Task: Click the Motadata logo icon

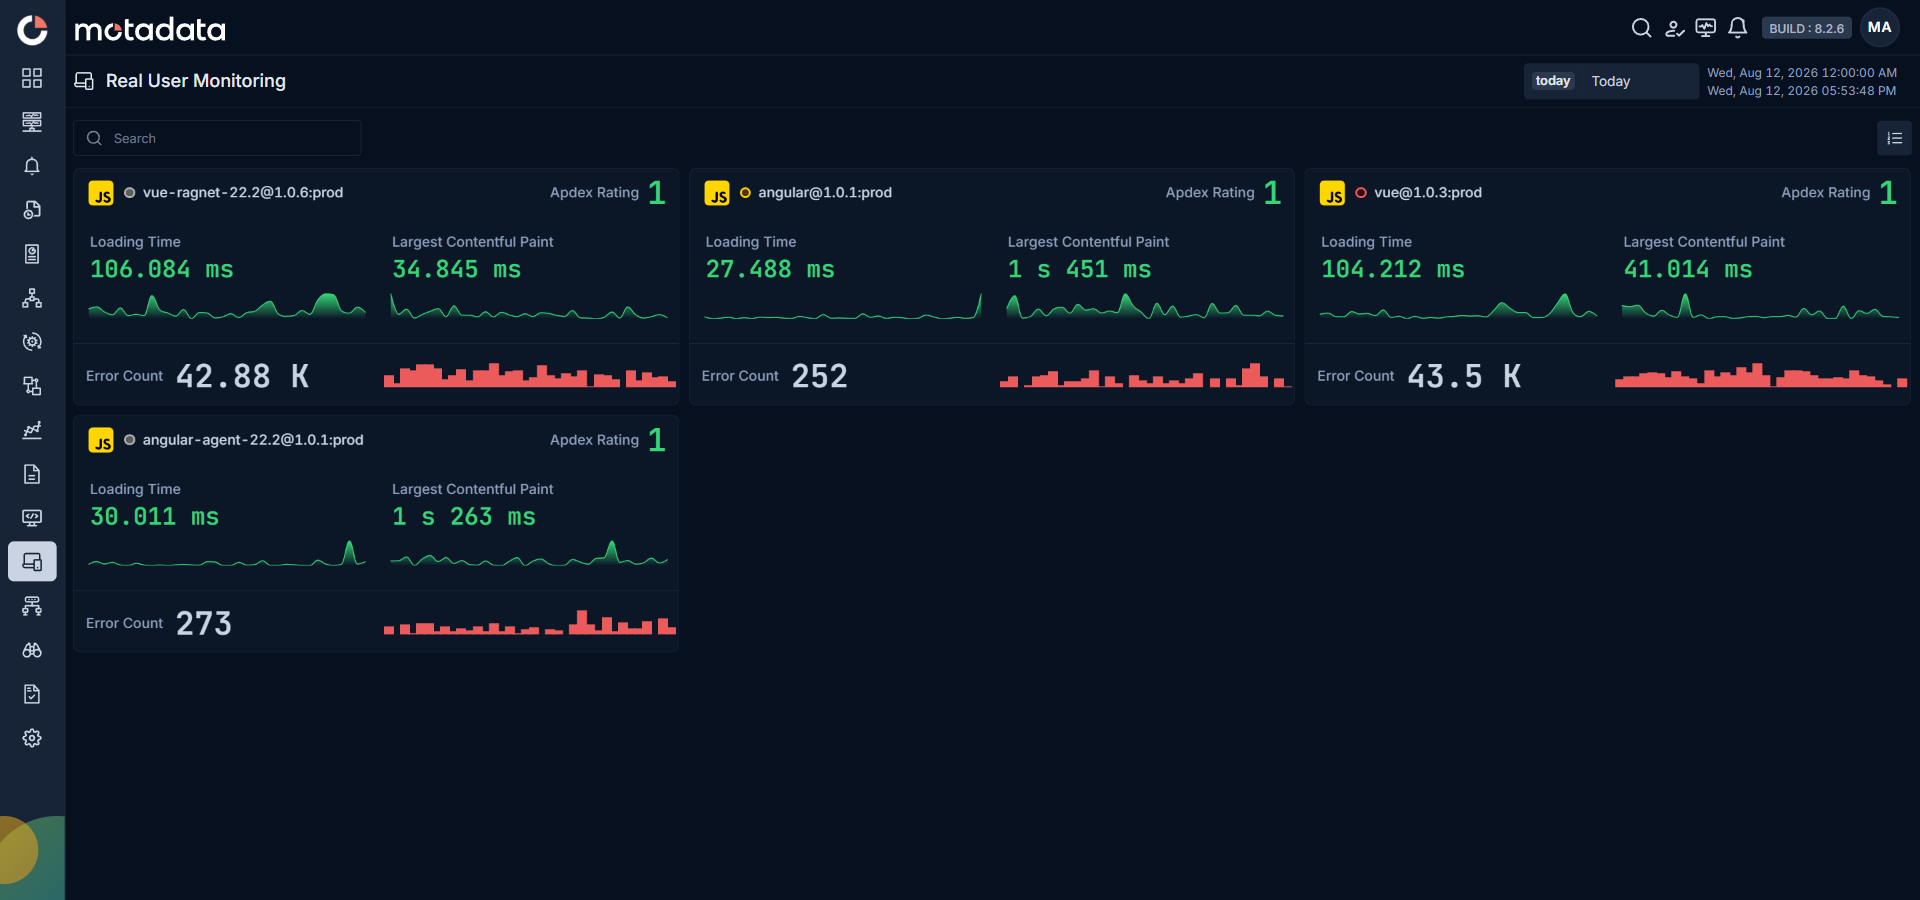Action: tap(32, 29)
